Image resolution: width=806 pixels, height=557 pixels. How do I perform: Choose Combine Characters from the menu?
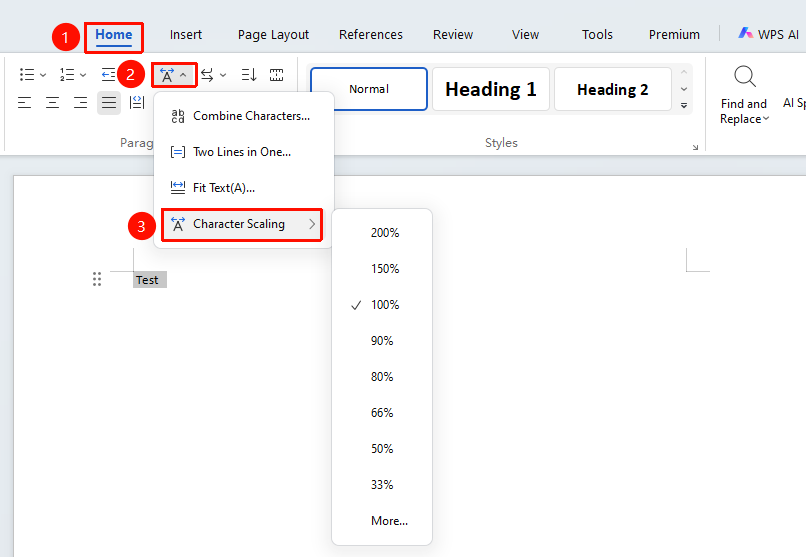243,116
